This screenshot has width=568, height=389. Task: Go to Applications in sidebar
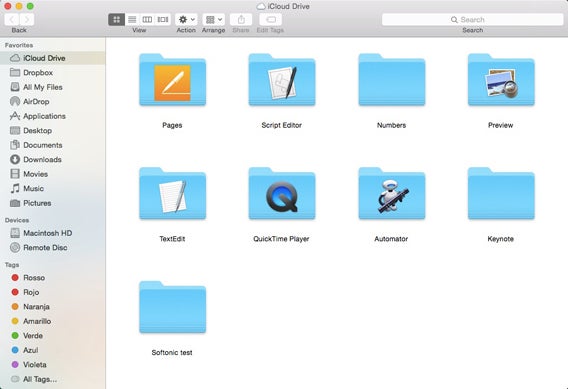pyautogui.click(x=53, y=116)
